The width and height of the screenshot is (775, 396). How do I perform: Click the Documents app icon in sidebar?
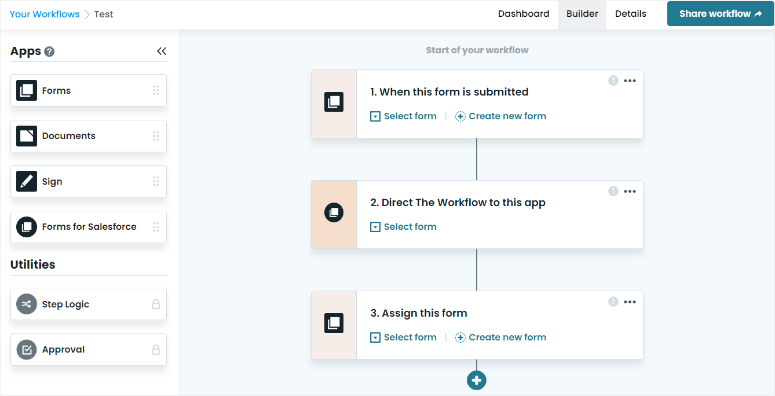[26, 136]
